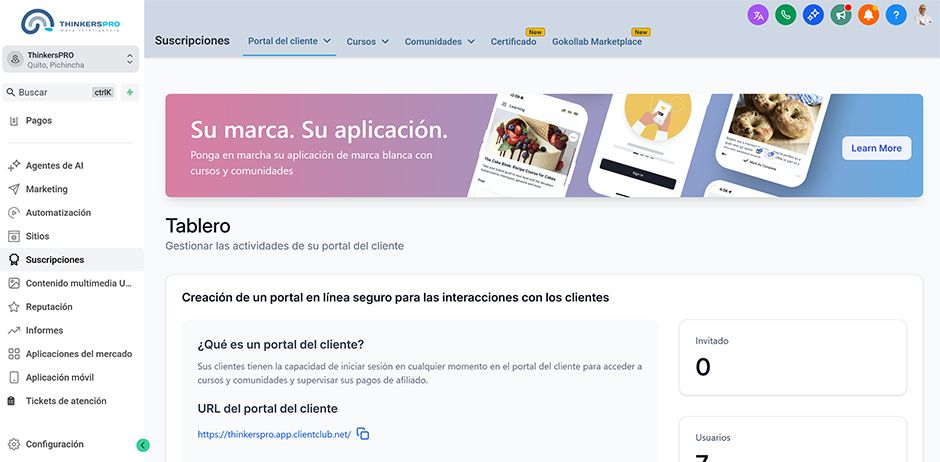This screenshot has height=462, width=940.
Task: Open the Cursos dropdown menu
Action: (x=367, y=42)
